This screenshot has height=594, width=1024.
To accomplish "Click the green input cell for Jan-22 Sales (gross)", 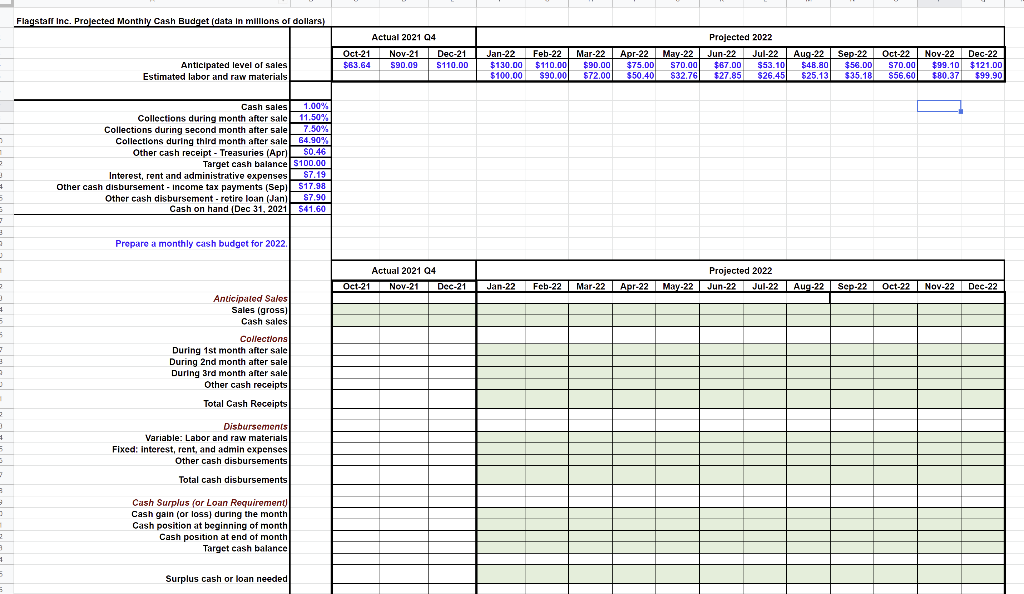I will tap(502, 310).
